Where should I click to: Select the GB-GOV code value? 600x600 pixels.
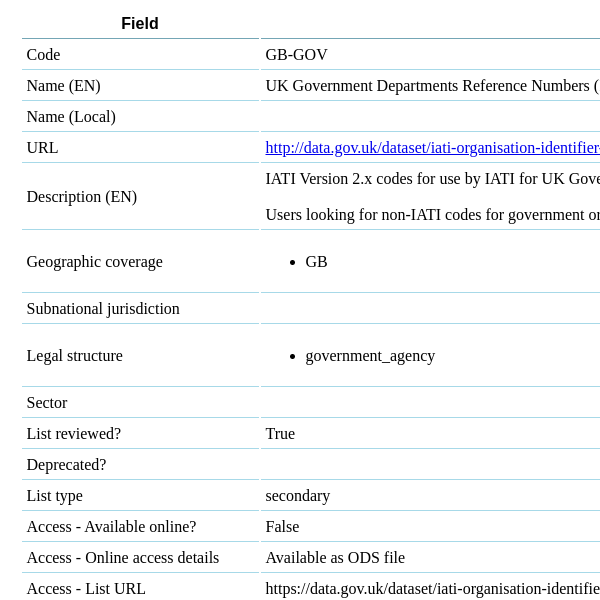[x=296, y=55]
